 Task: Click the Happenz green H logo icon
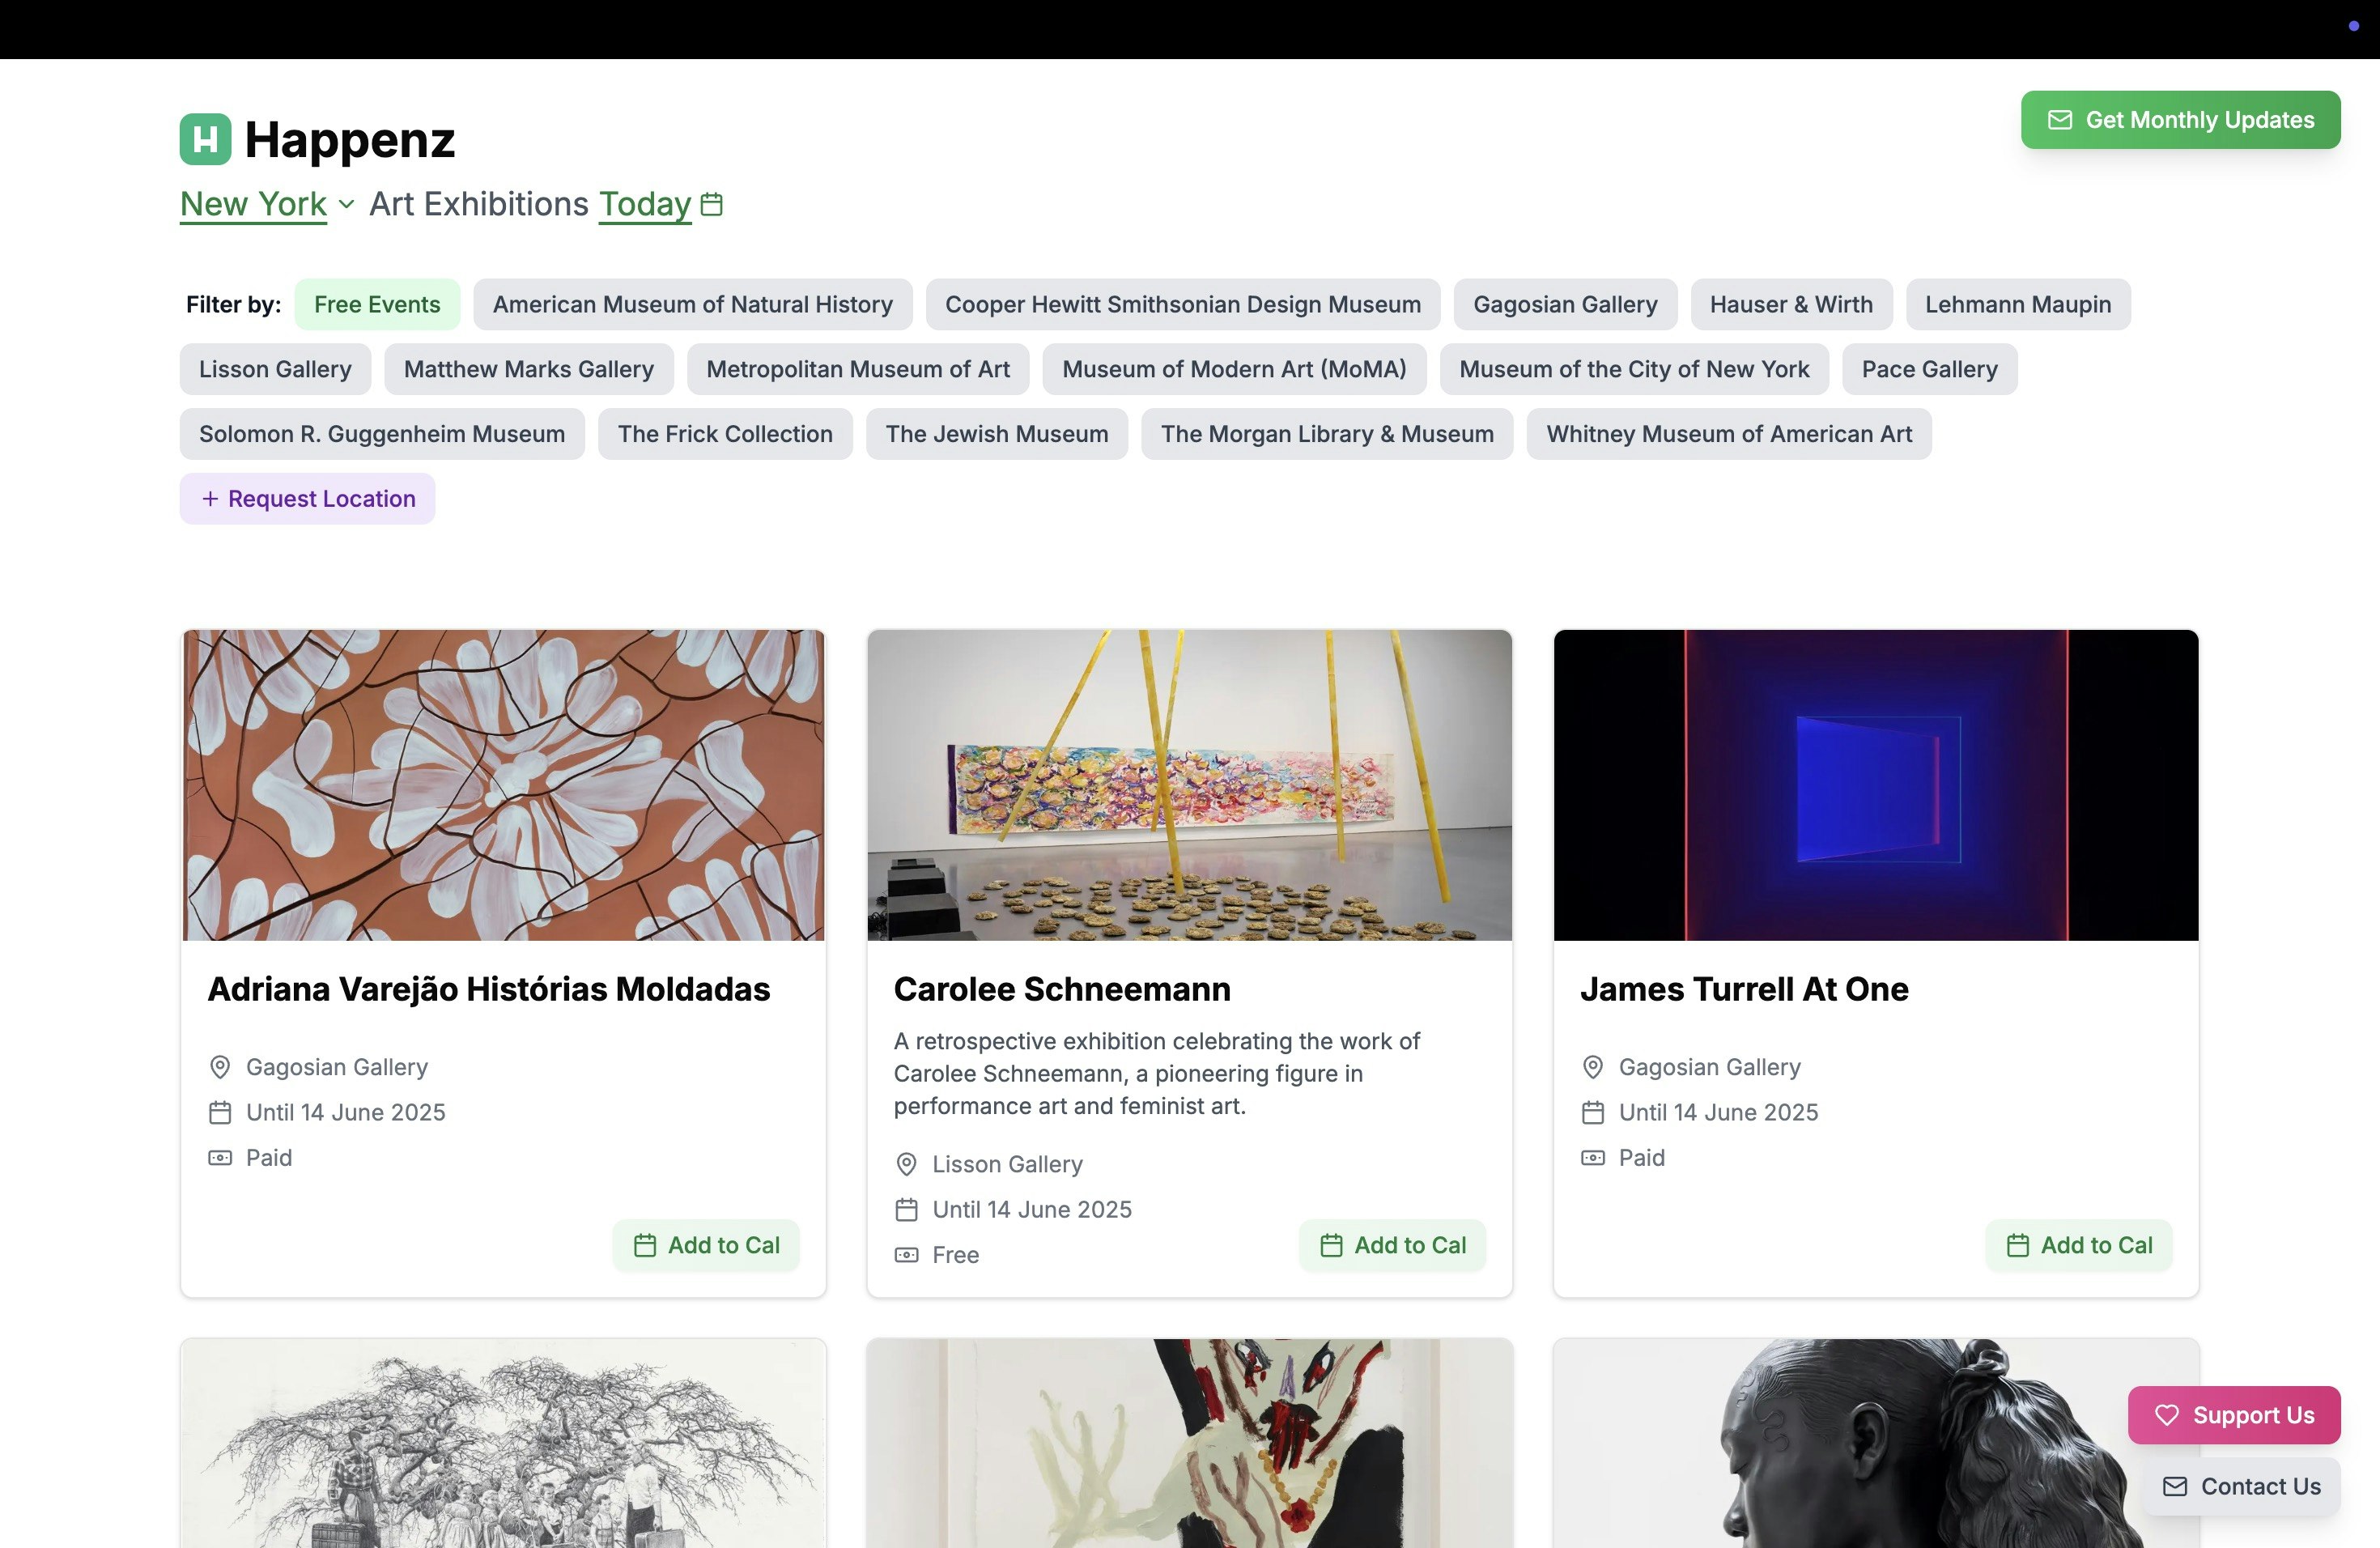coord(205,139)
